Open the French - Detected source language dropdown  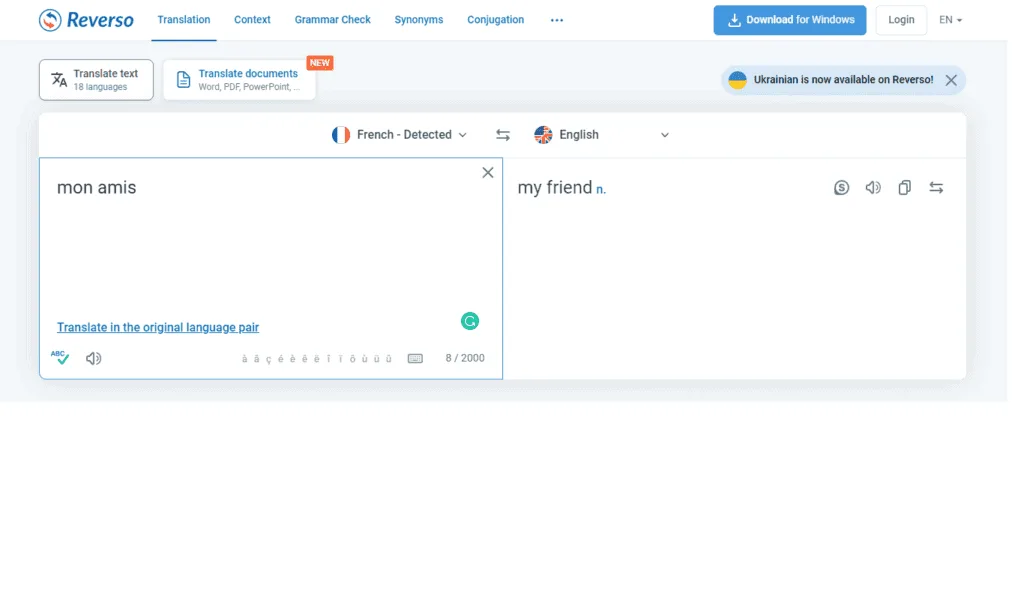pos(400,134)
